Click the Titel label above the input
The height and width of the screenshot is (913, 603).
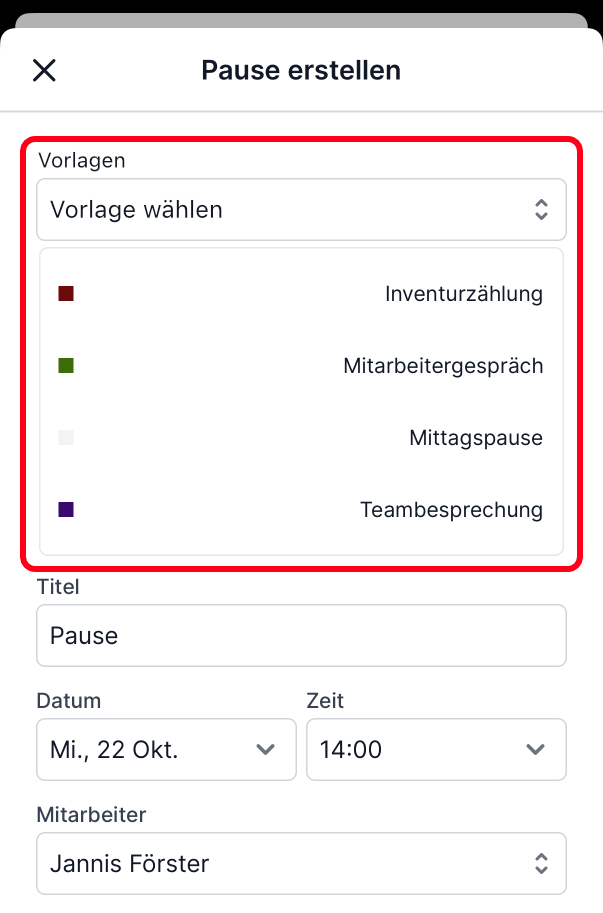click(58, 587)
